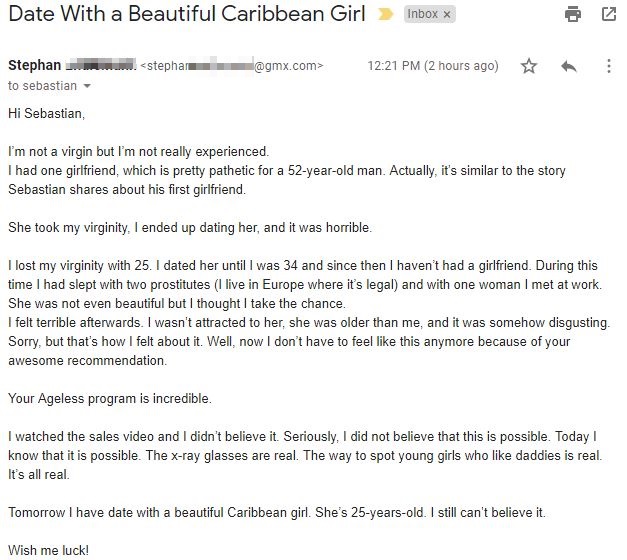Click the sender's gmx.com email address

(232, 66)
